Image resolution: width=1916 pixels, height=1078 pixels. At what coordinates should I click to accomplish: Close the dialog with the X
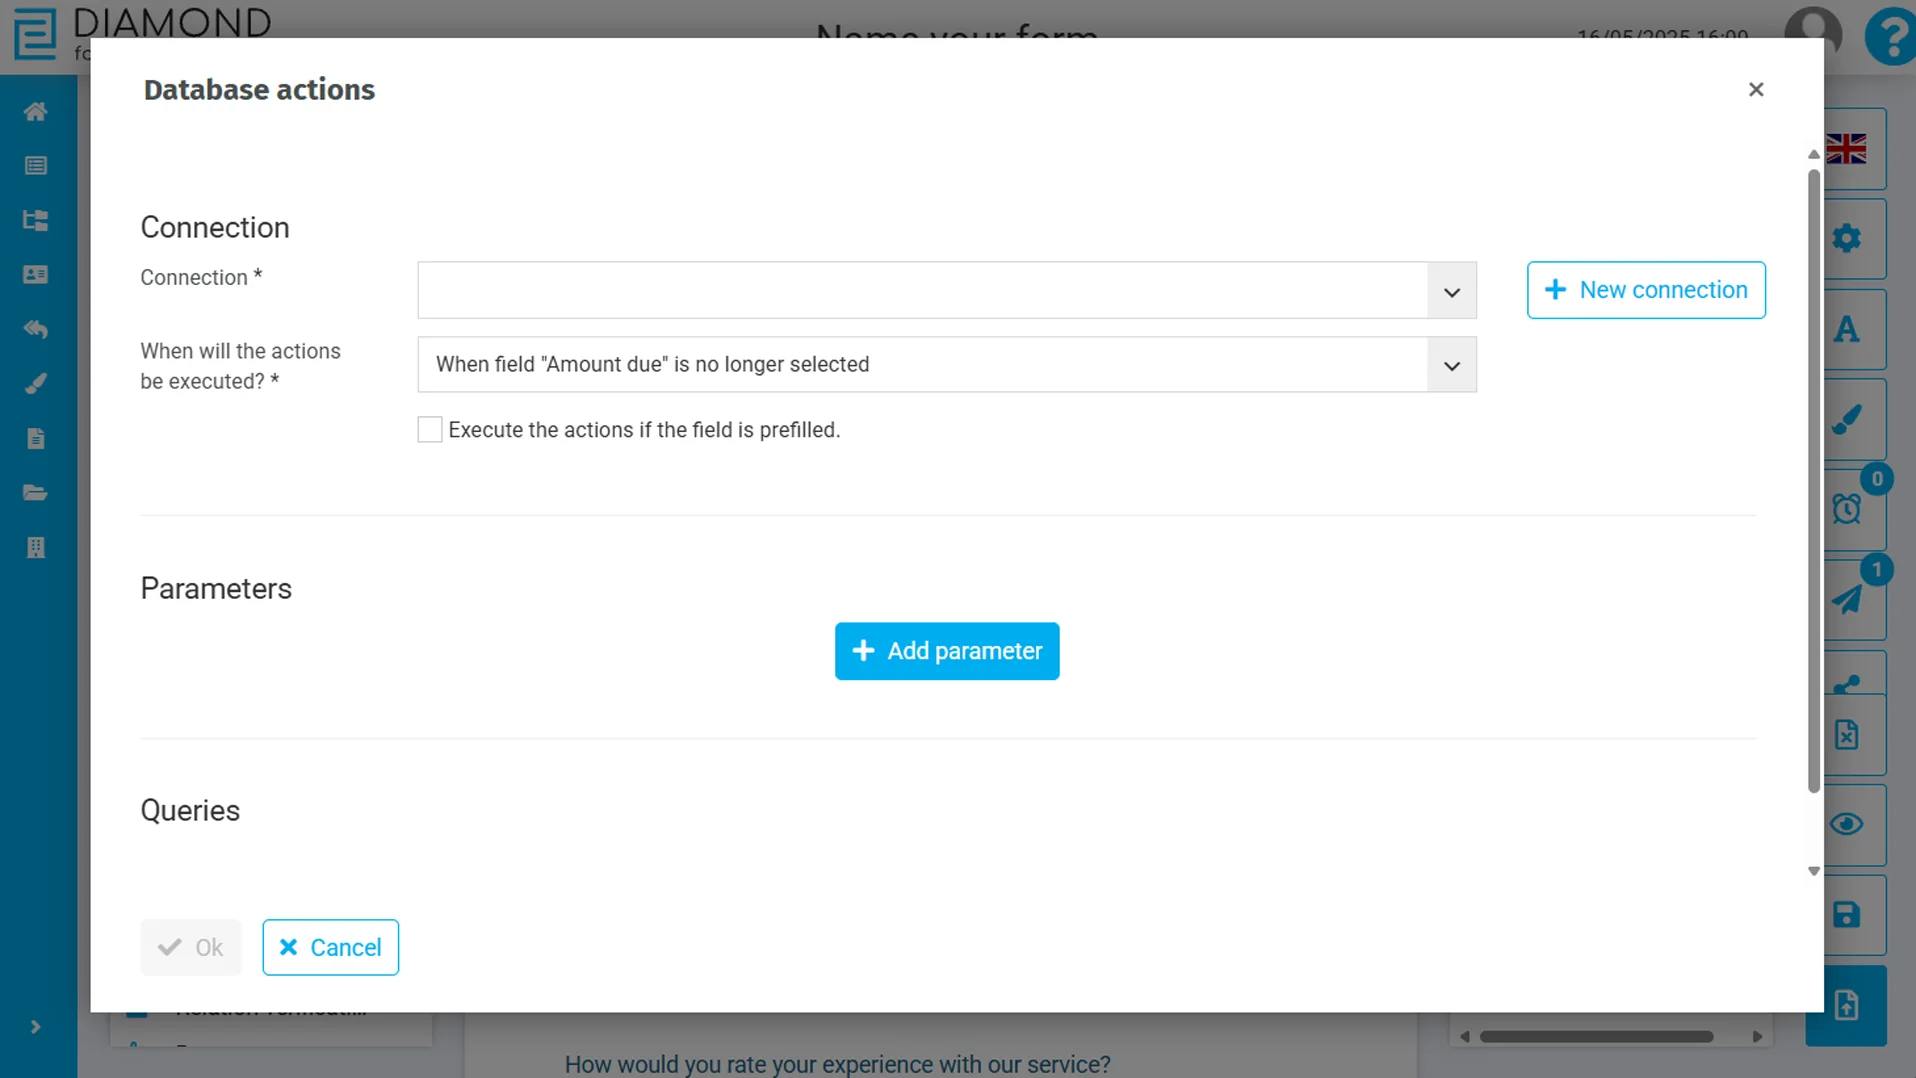click(1755, 90)
